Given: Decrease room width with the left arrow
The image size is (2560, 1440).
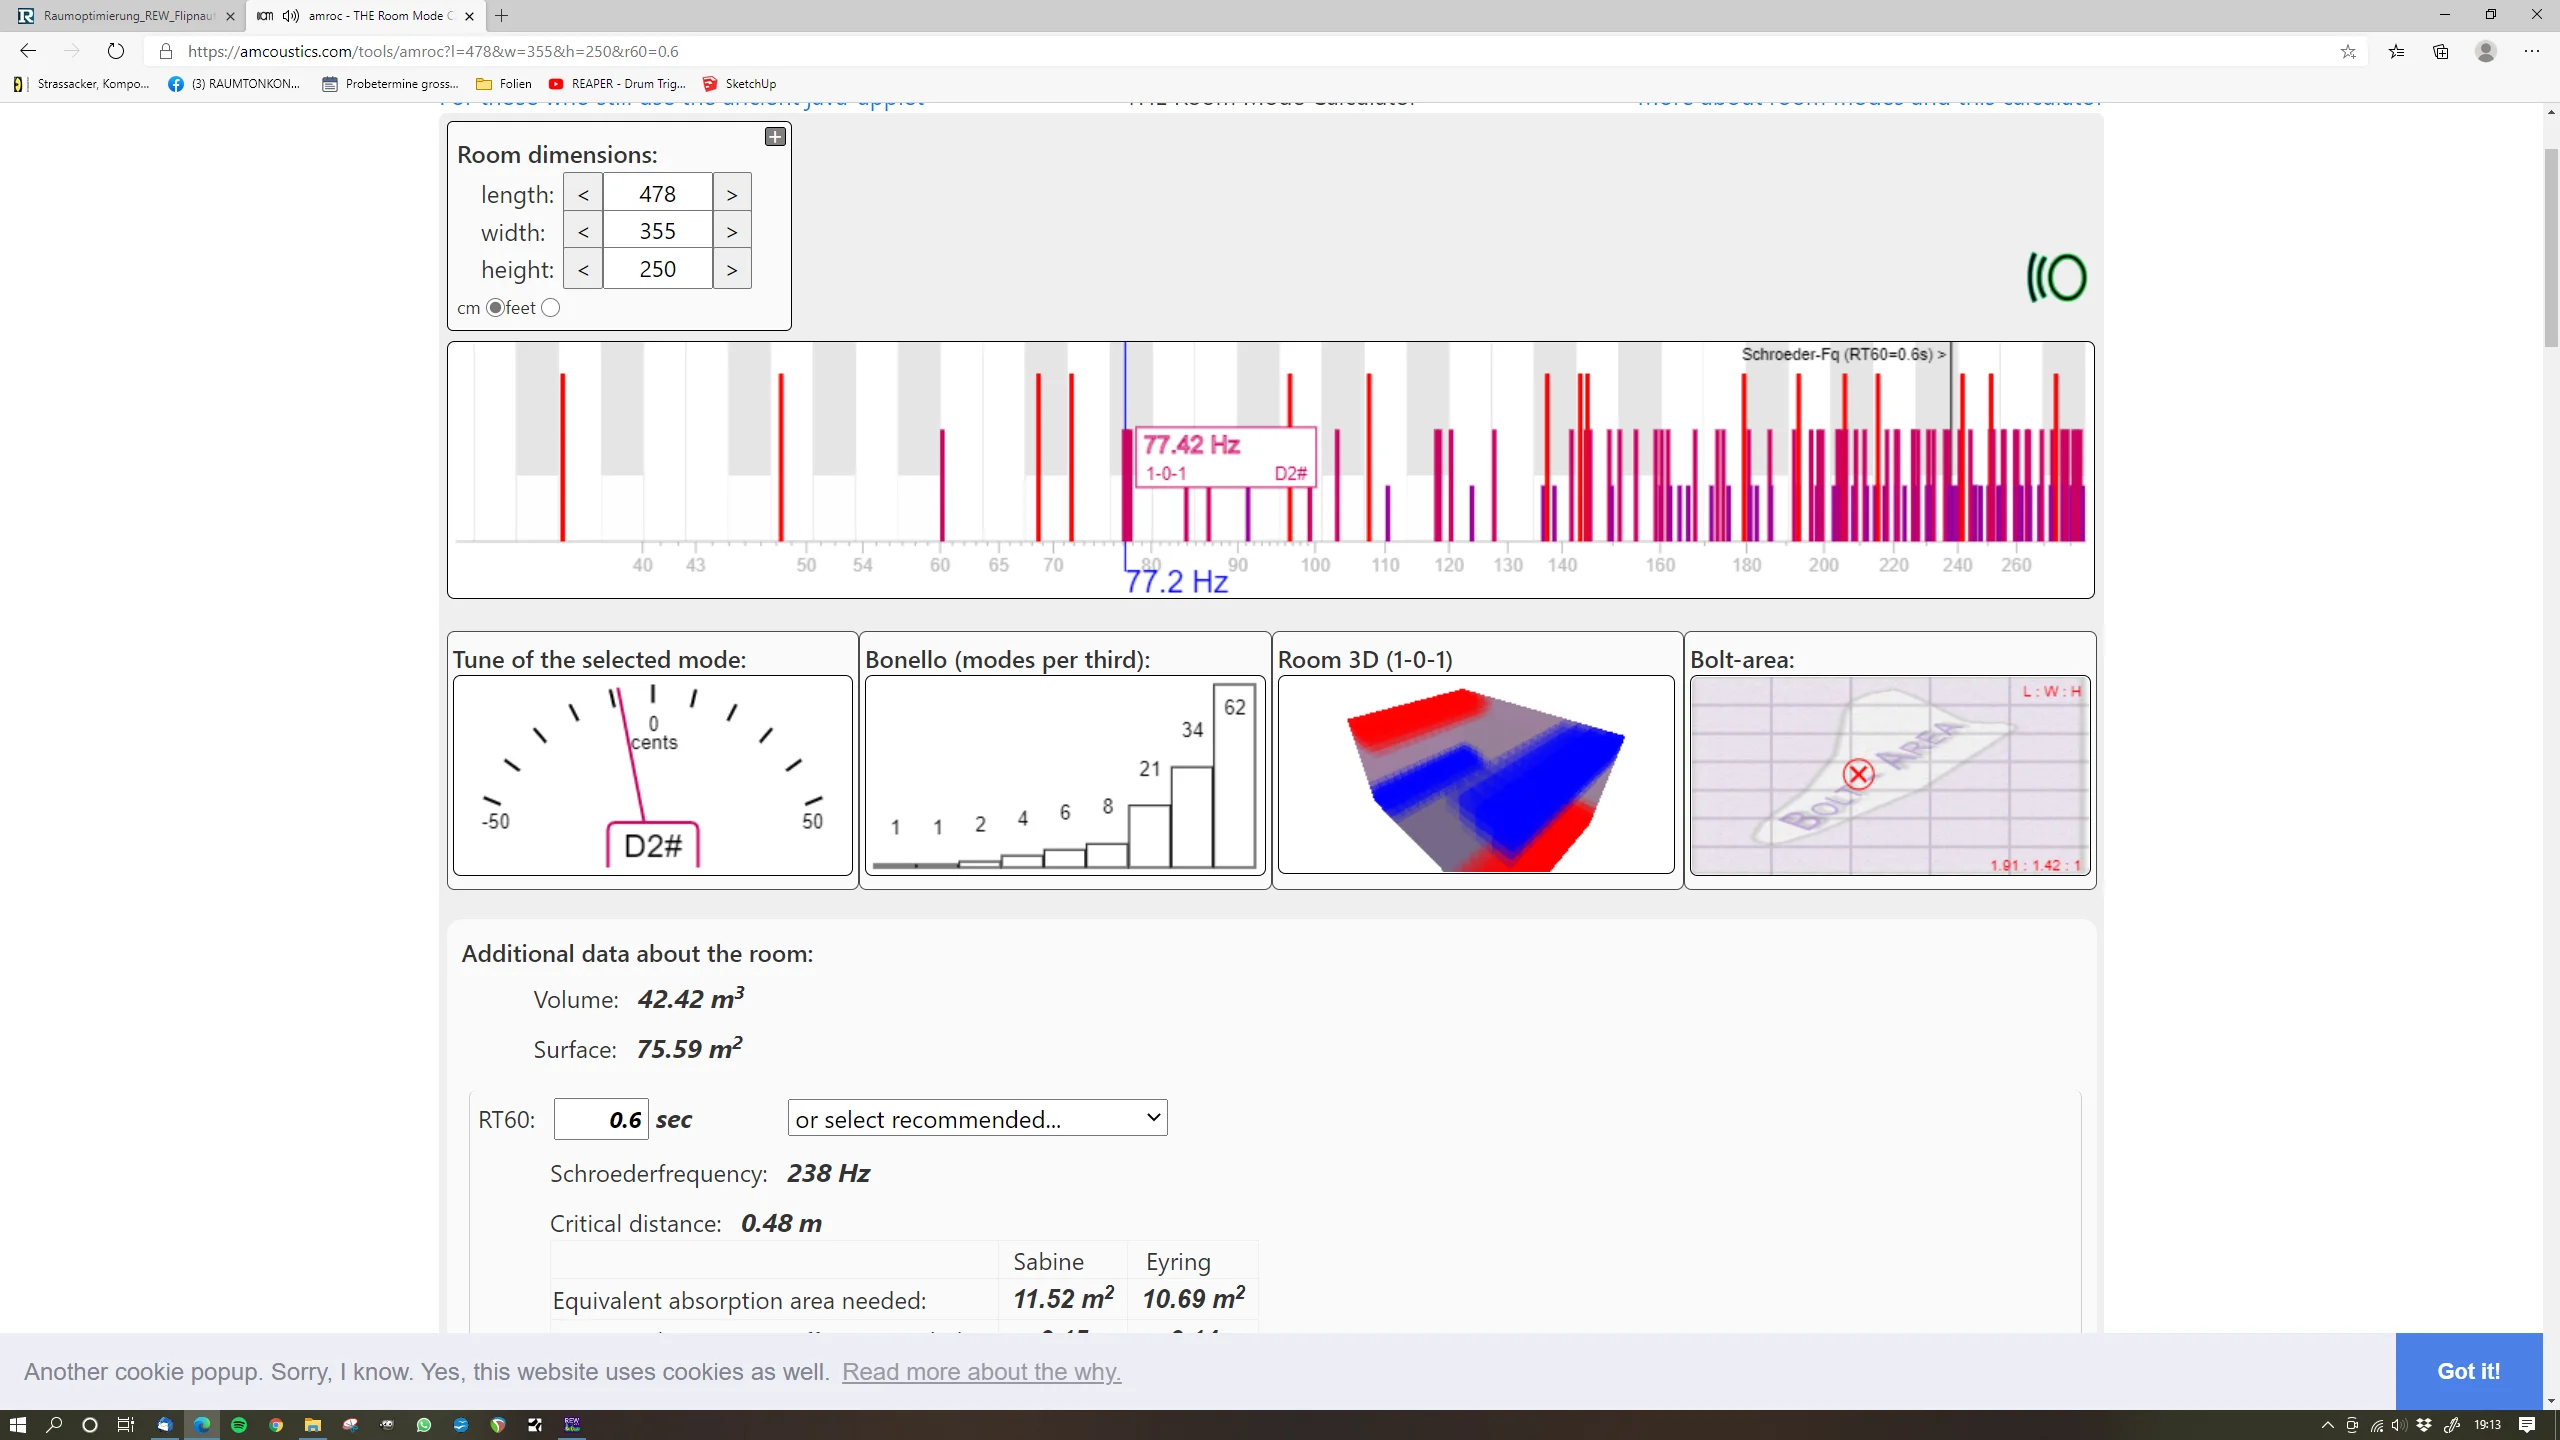Looking at the screenshot, I should click(x=583, y=232).
